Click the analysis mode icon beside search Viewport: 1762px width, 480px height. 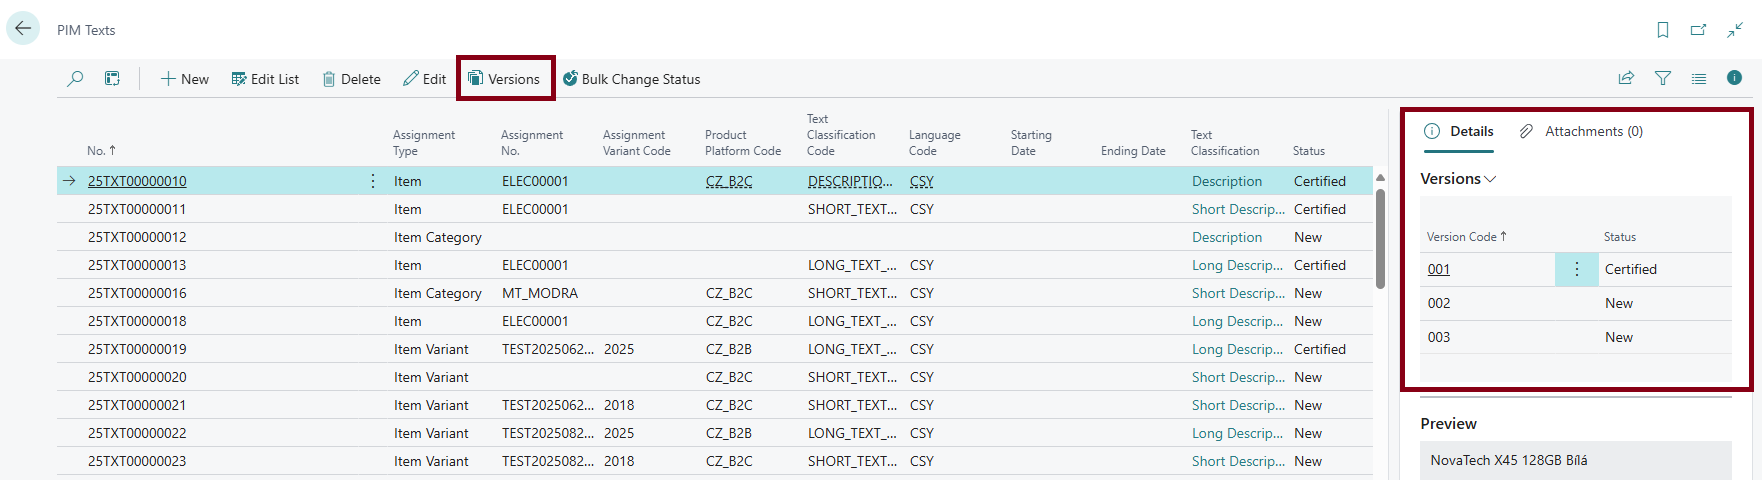coord(112,78)
